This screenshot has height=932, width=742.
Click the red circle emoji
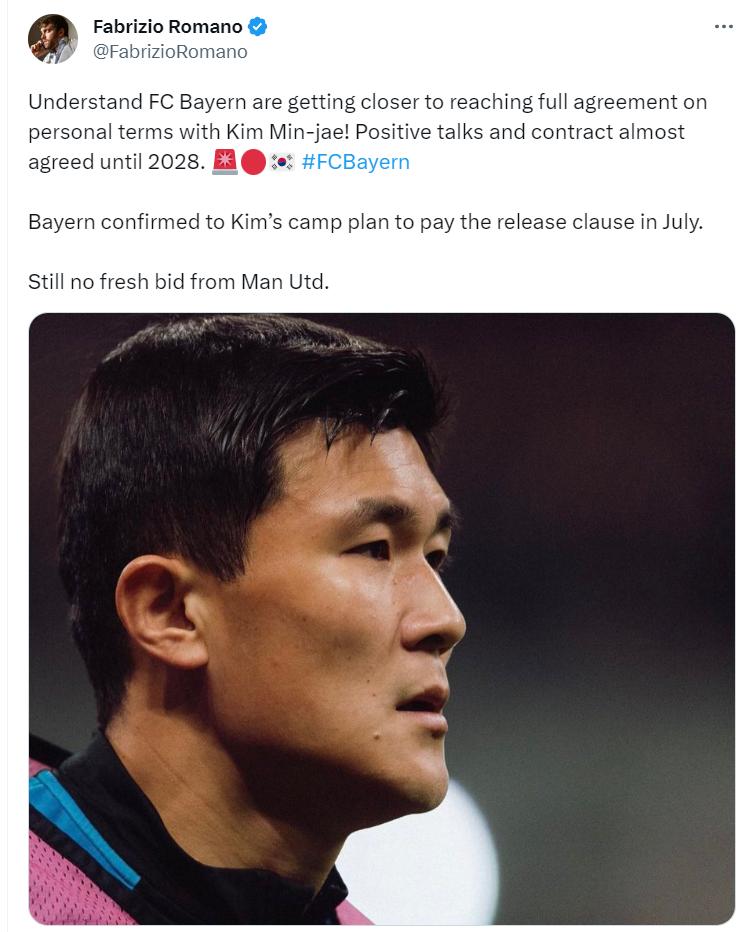tap(253, 162)
